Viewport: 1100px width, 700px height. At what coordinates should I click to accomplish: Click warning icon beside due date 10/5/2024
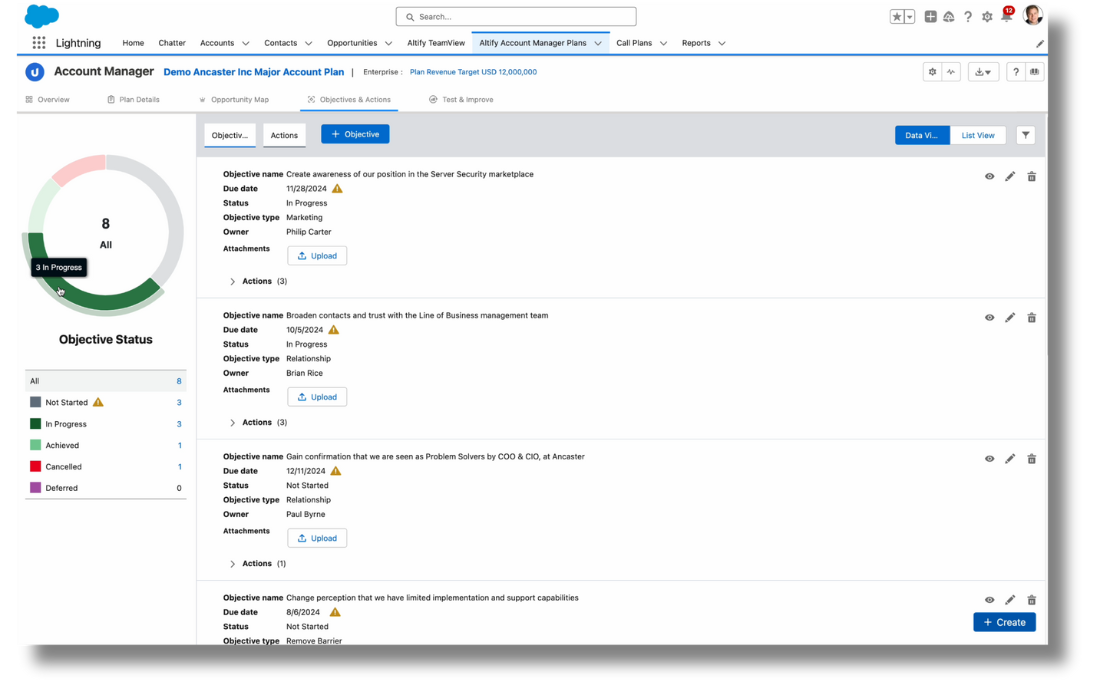coord(334,330)
